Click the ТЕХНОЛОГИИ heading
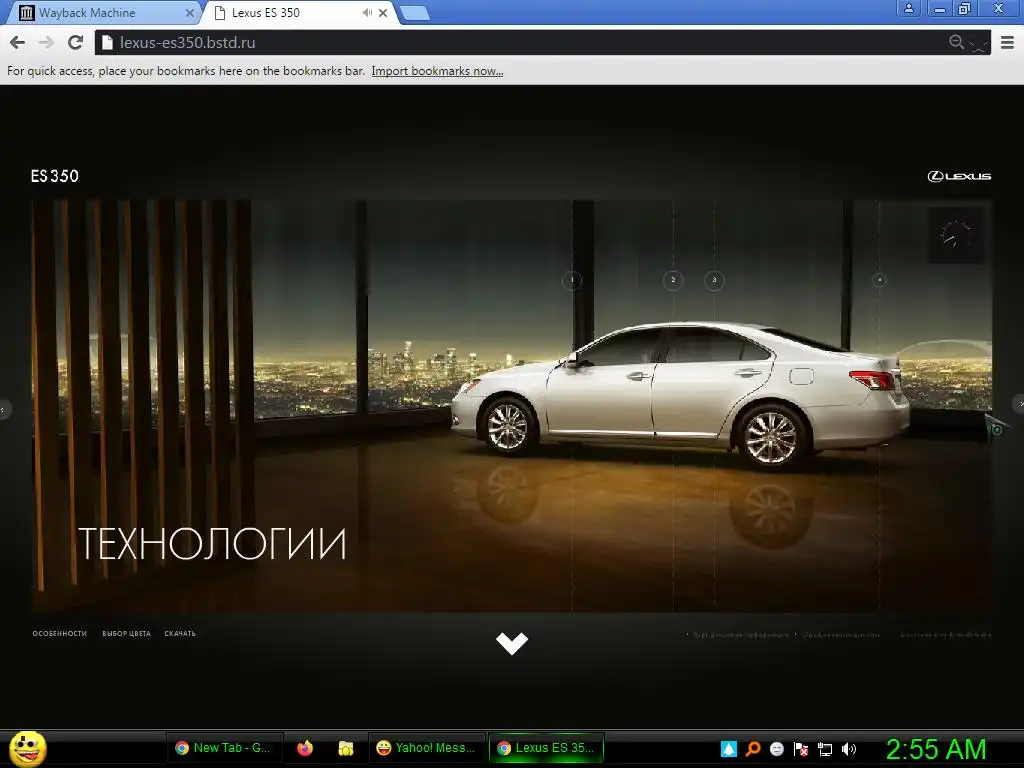Image resolution: width=1024 pixels, height=768 pixels. (212, 544)
